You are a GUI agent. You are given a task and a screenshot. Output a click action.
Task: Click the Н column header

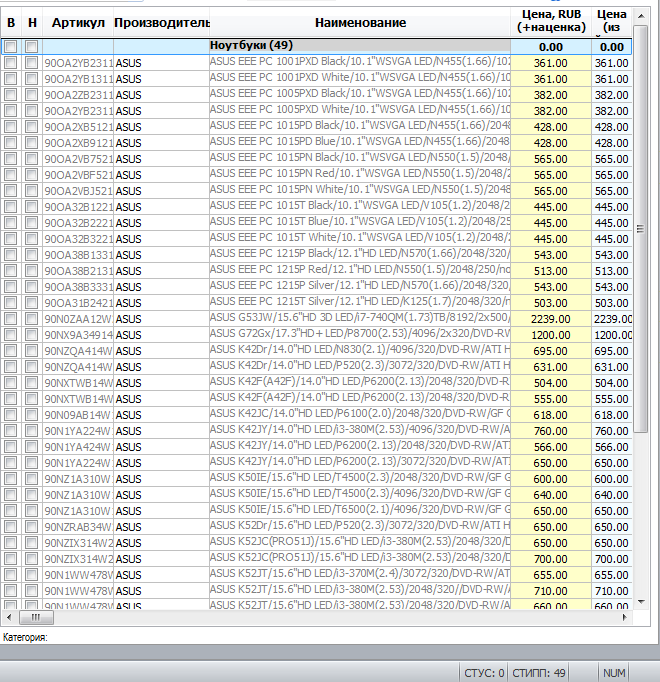32,22
